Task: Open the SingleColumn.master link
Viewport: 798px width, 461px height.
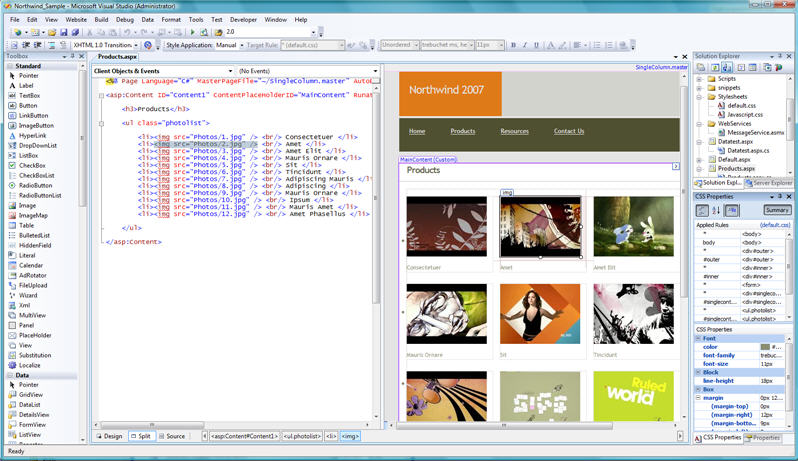Action: 661,67
